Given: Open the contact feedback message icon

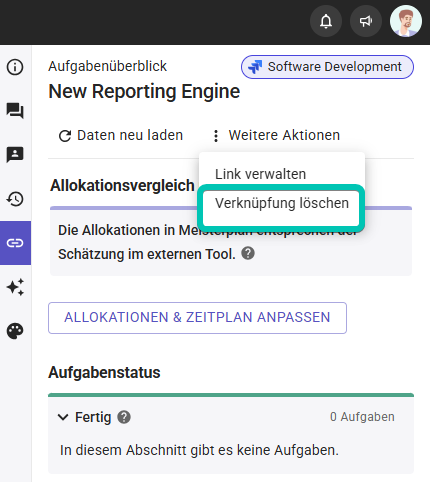Looking at the screenshot, I should click(x=15, y=155).
